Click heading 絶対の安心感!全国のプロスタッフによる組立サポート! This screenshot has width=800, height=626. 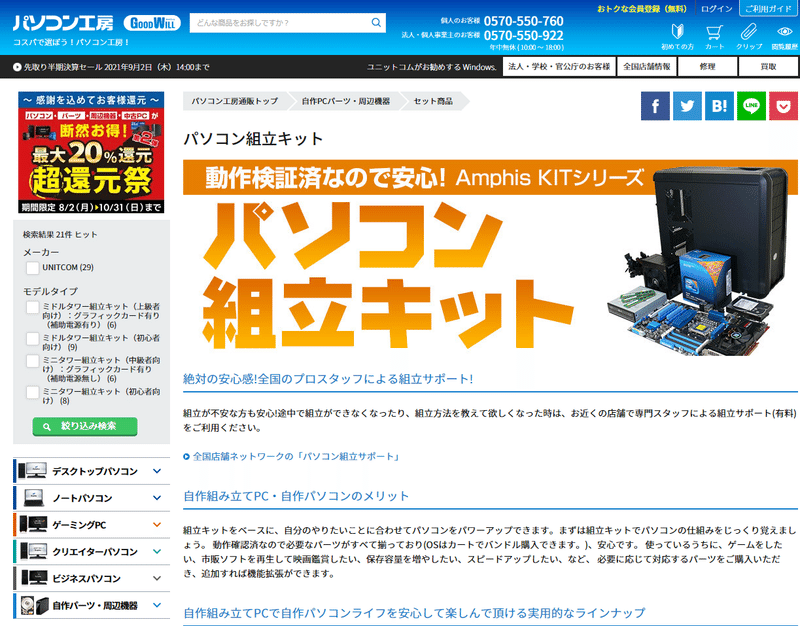click(328, 379)
